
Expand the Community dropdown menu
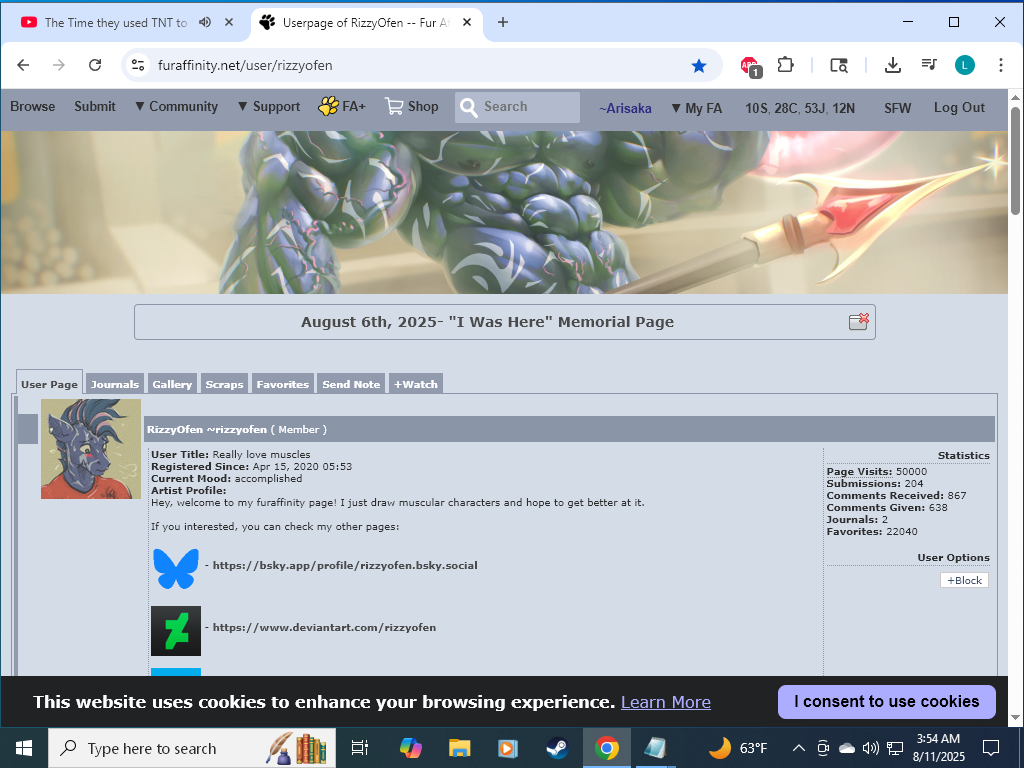pos(176,106)
